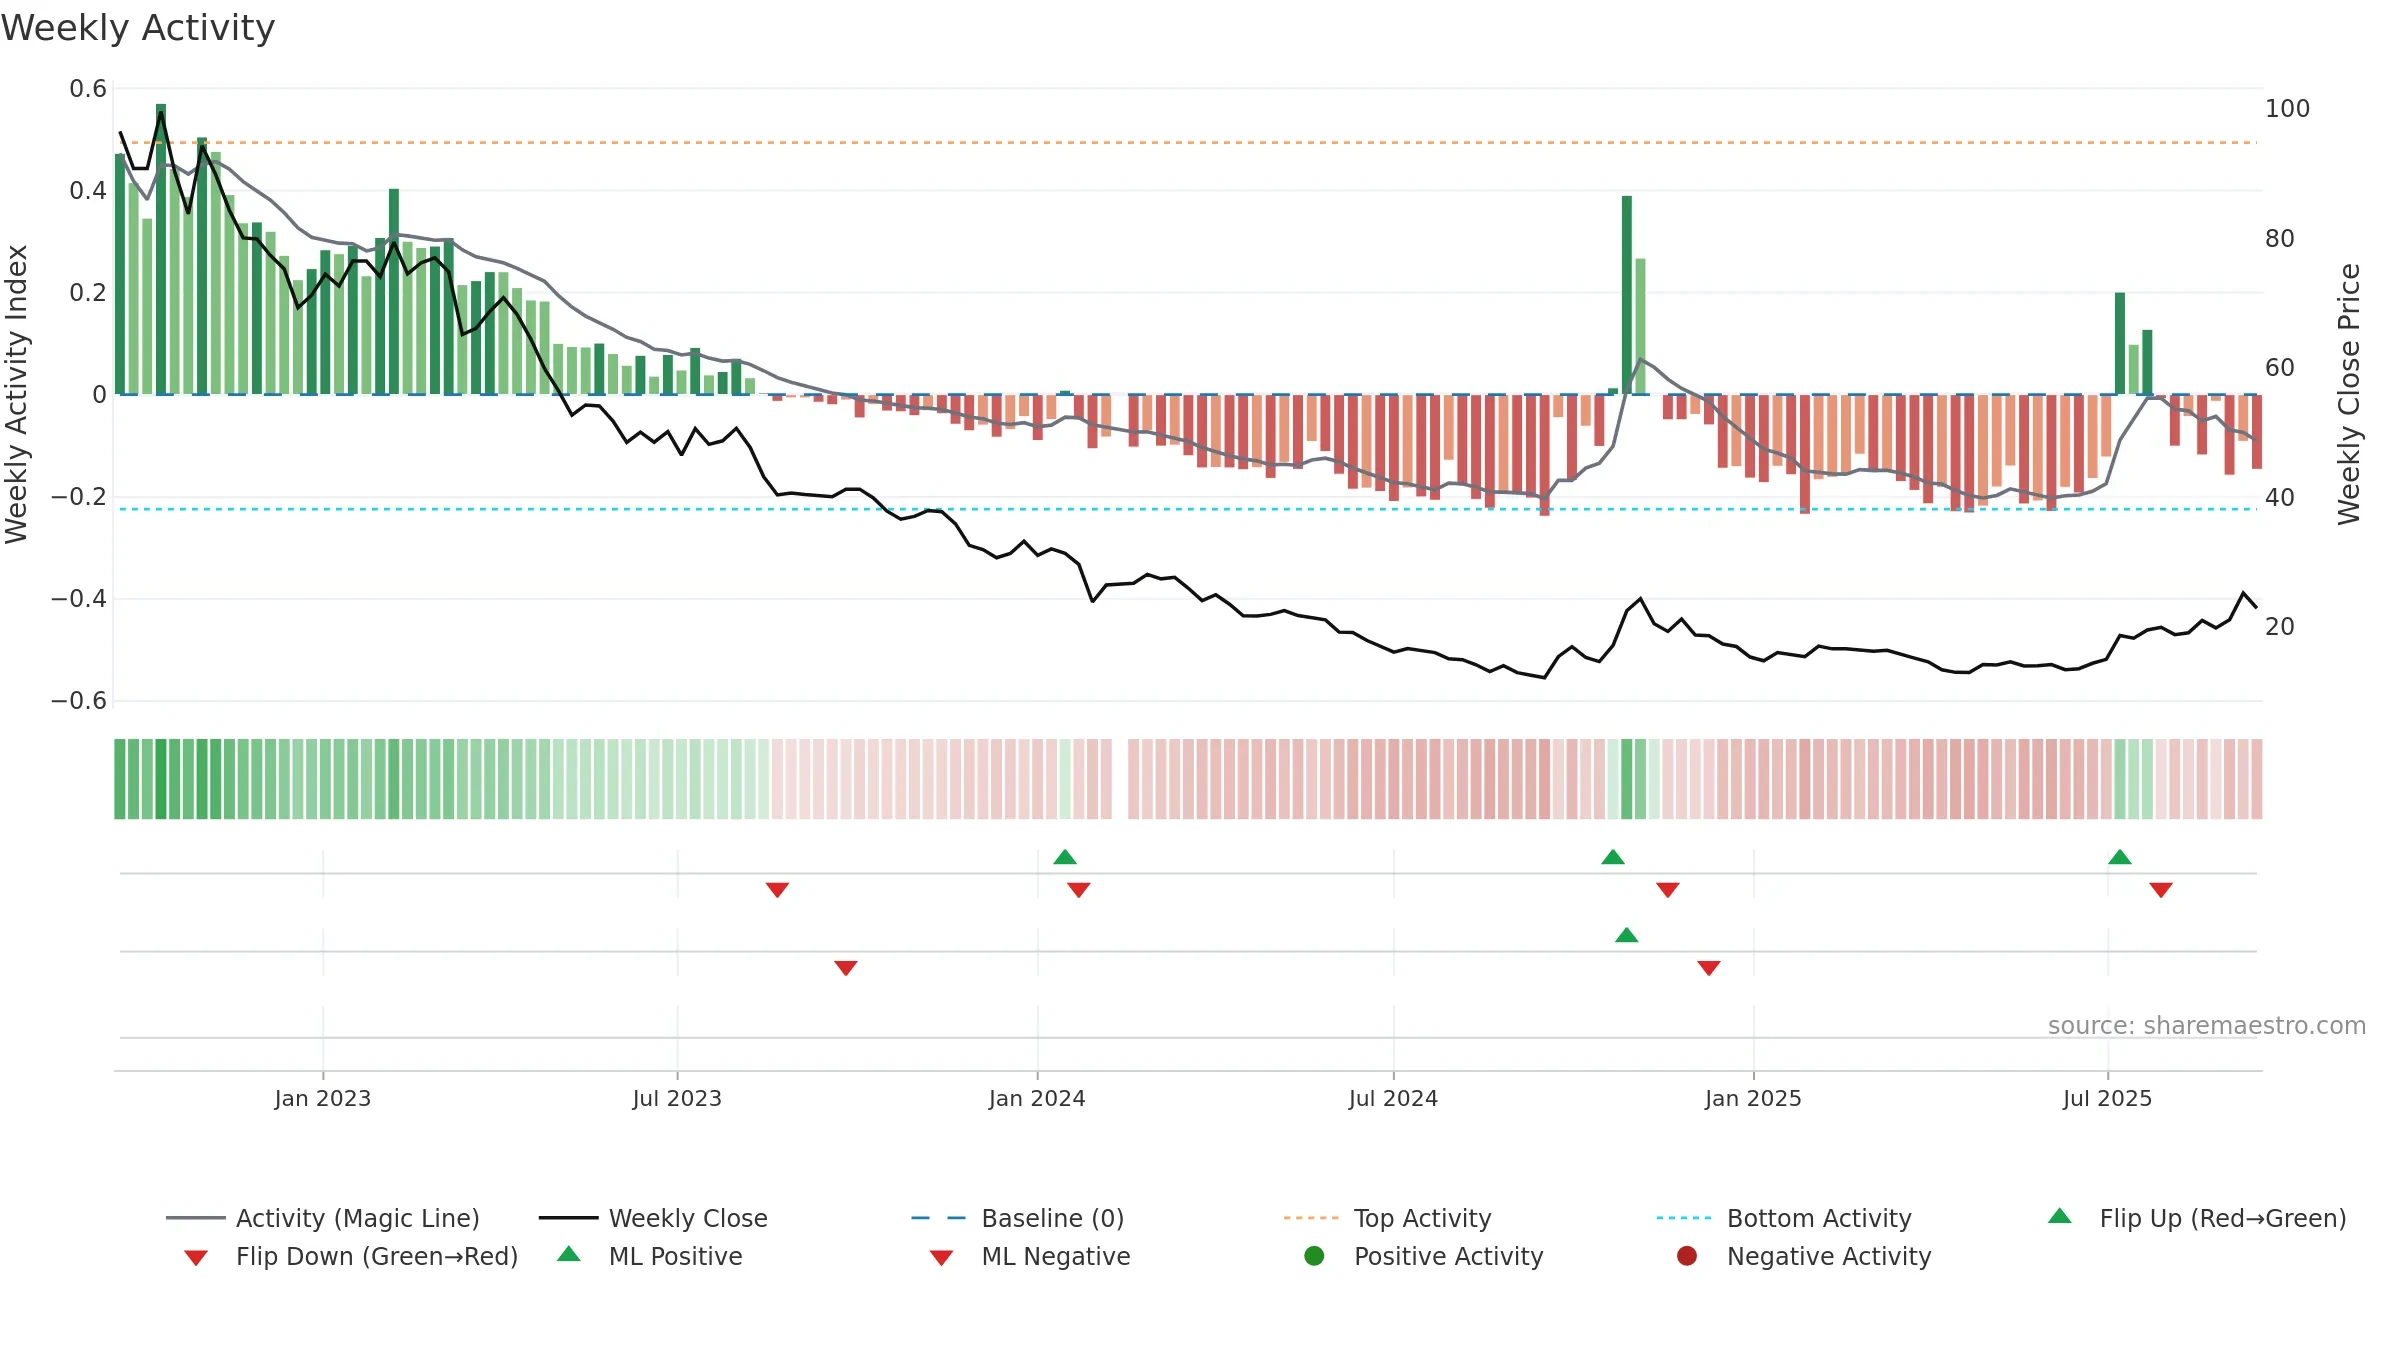The width and height of the screenshot is (2400, 1350).
Task: Toggle Flip Up (Red→Green) legend entry
Action: [2197, 1218]
